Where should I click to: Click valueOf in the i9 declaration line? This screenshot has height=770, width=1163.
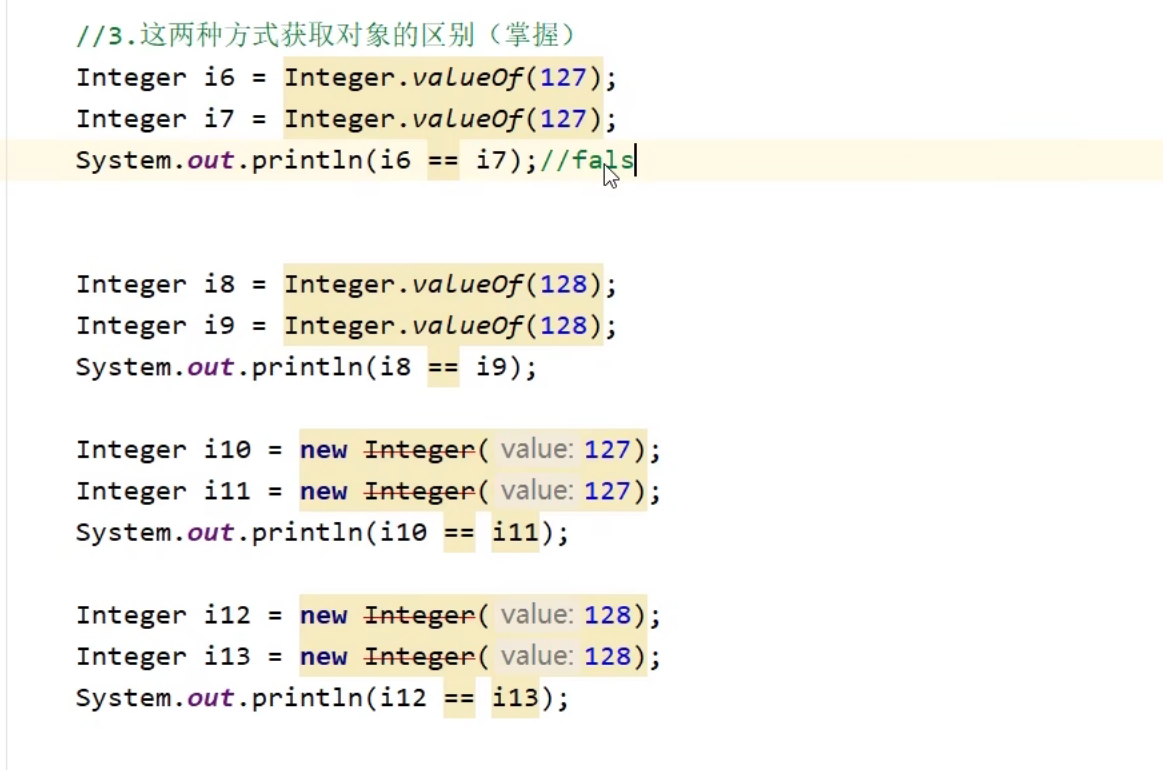(x=467, y=326)
